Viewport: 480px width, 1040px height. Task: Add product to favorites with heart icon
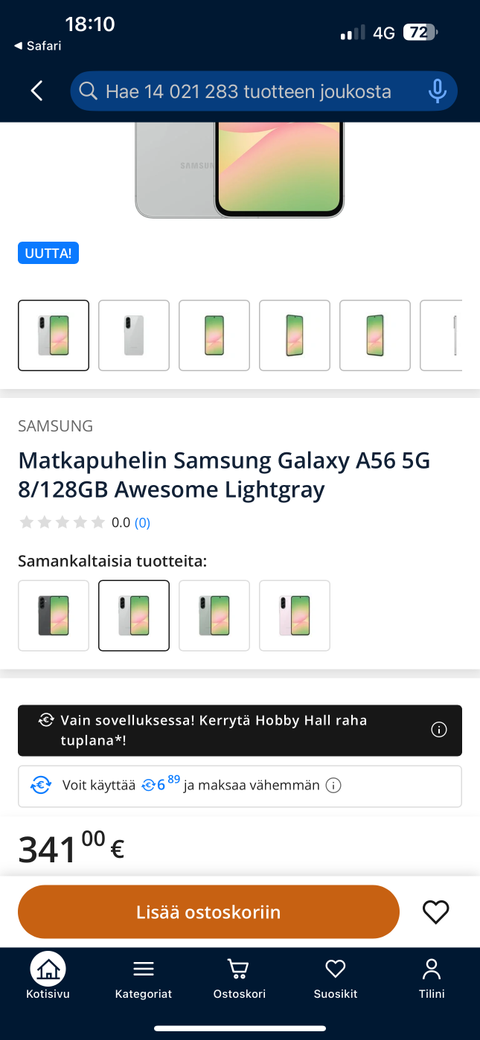[436, 912]
